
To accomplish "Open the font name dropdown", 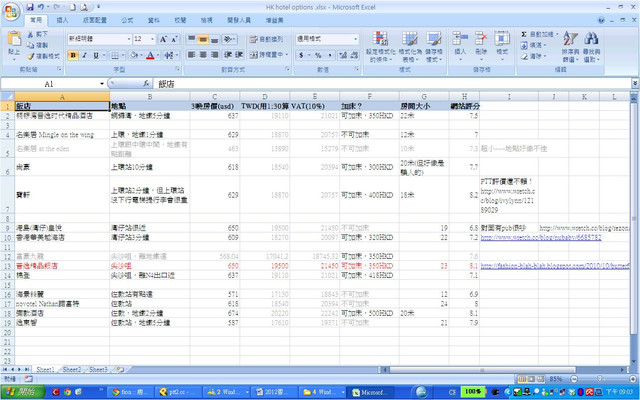I will click(x=129, y=39).
